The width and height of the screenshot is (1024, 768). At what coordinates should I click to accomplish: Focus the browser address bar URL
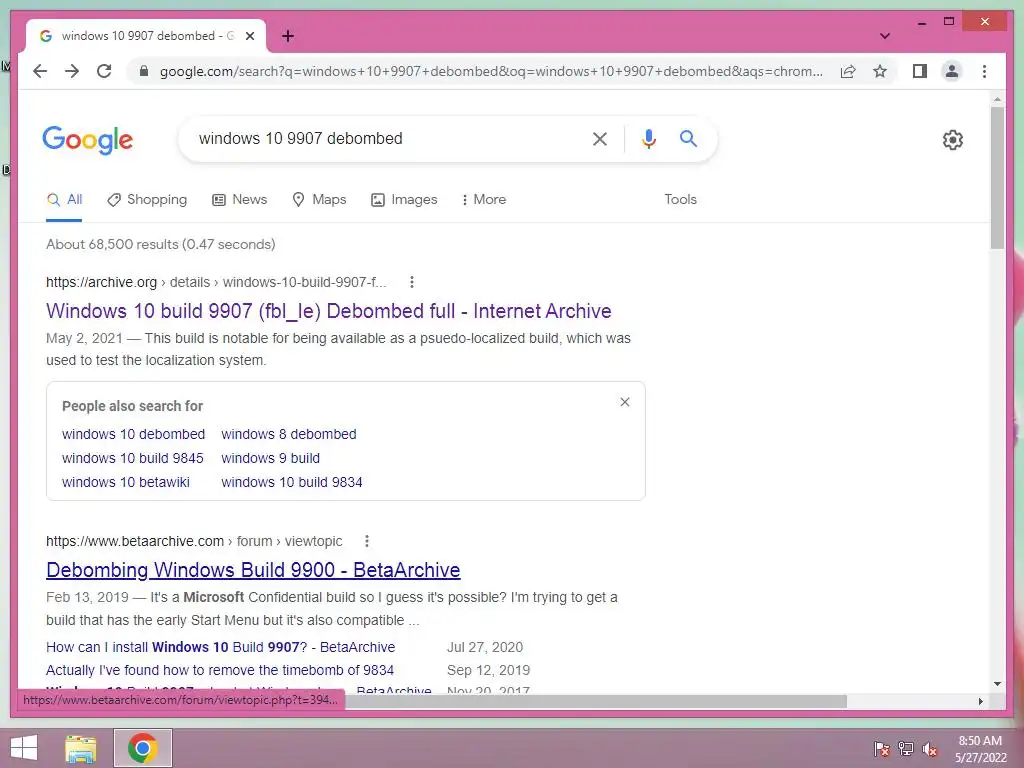(491, 71)
